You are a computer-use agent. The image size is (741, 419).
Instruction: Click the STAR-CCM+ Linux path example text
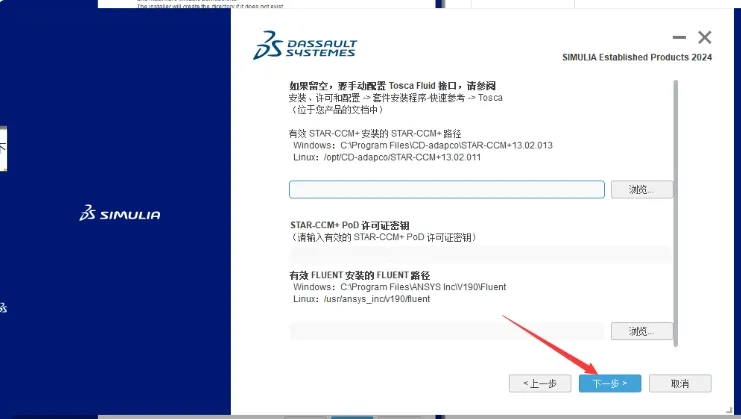[x=387, y=157]
